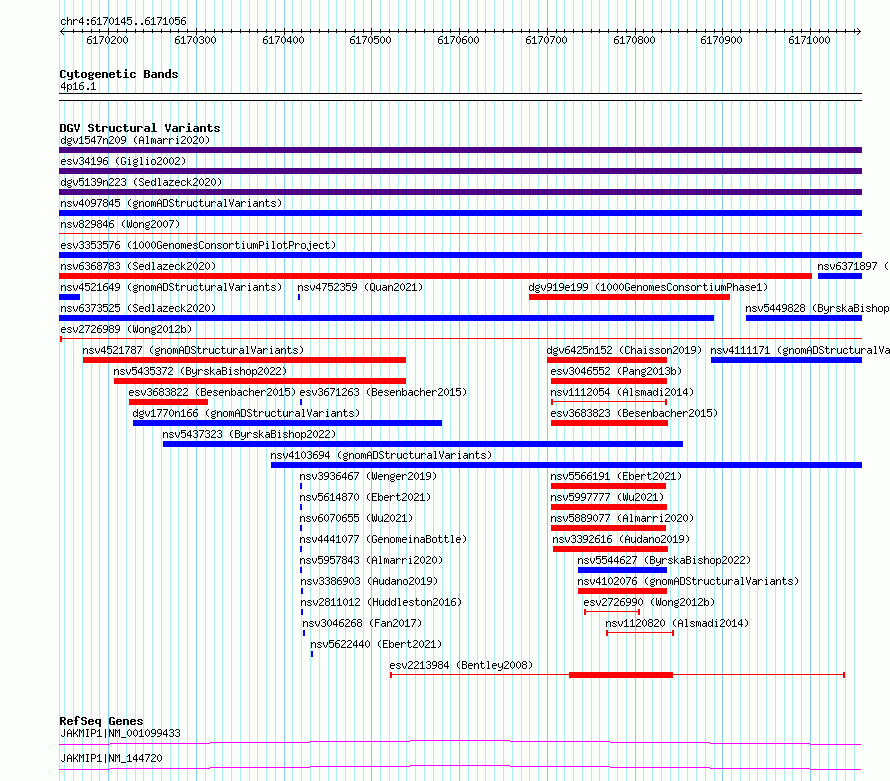
Task: Click nsv5544627 (ByrskaBishop2022) label
Action: [664, 560]
